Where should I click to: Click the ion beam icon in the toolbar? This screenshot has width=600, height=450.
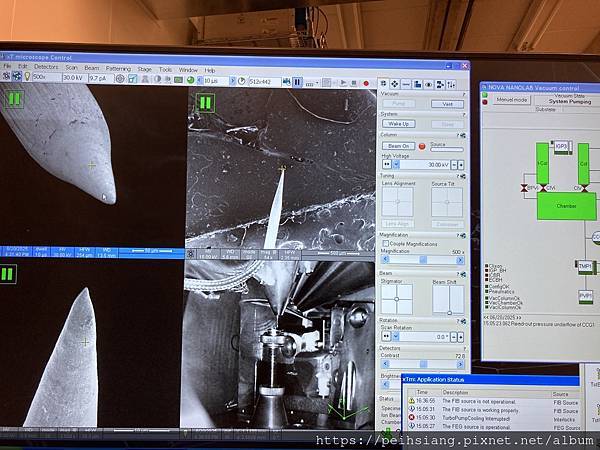click(x=16, y=77)
